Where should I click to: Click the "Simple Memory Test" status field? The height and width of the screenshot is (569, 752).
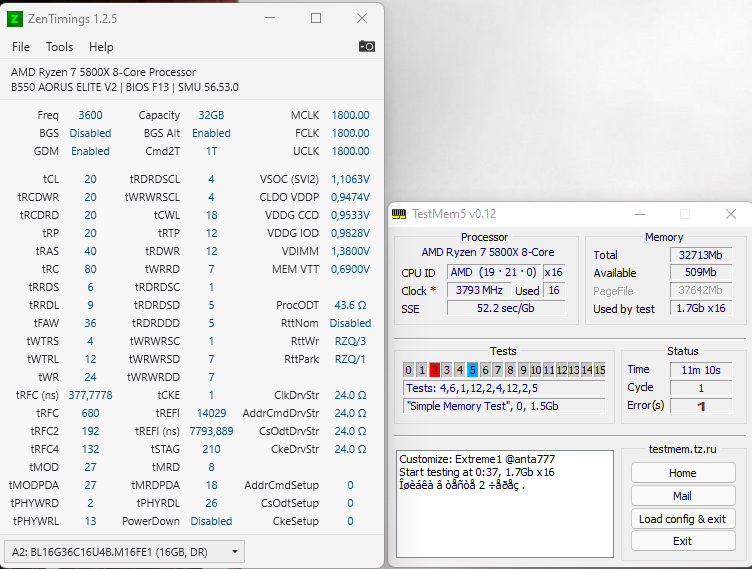(x=505, y=406)
